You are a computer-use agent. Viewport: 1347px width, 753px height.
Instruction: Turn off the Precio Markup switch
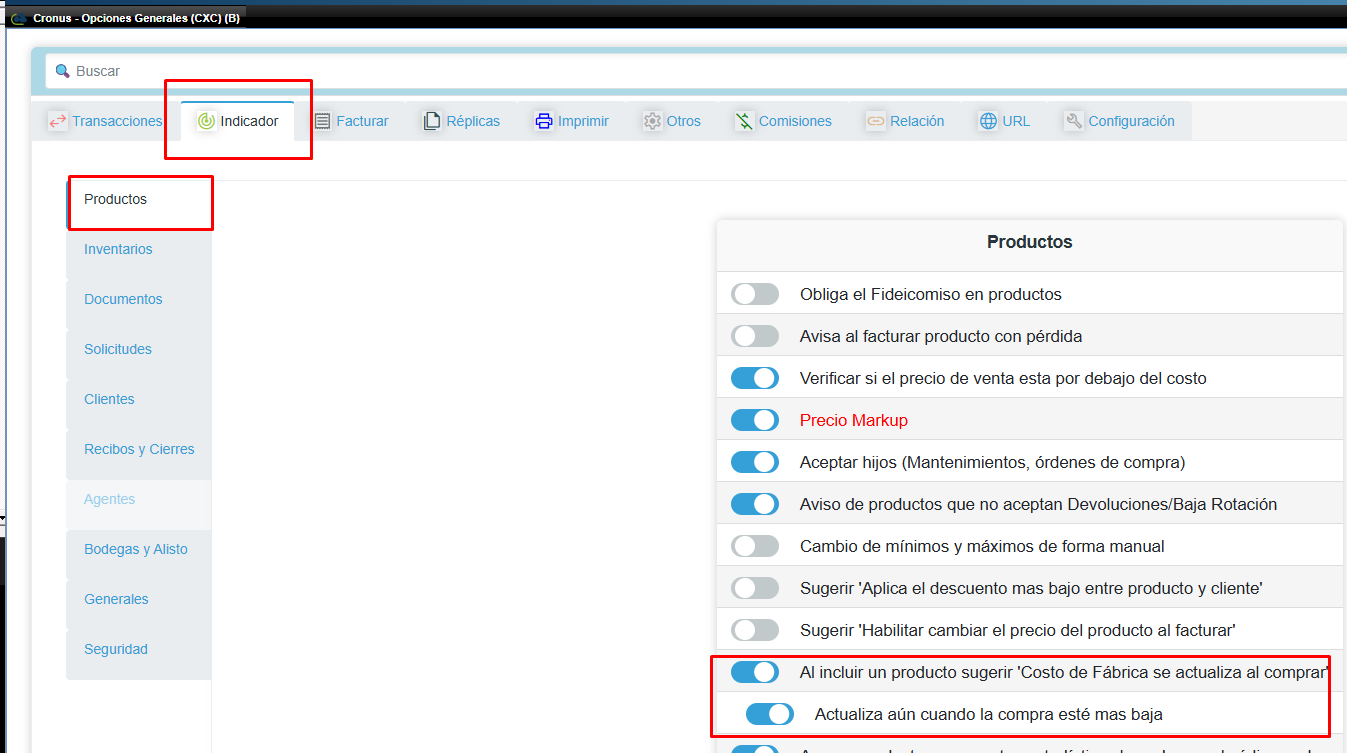tap(755, 420)
